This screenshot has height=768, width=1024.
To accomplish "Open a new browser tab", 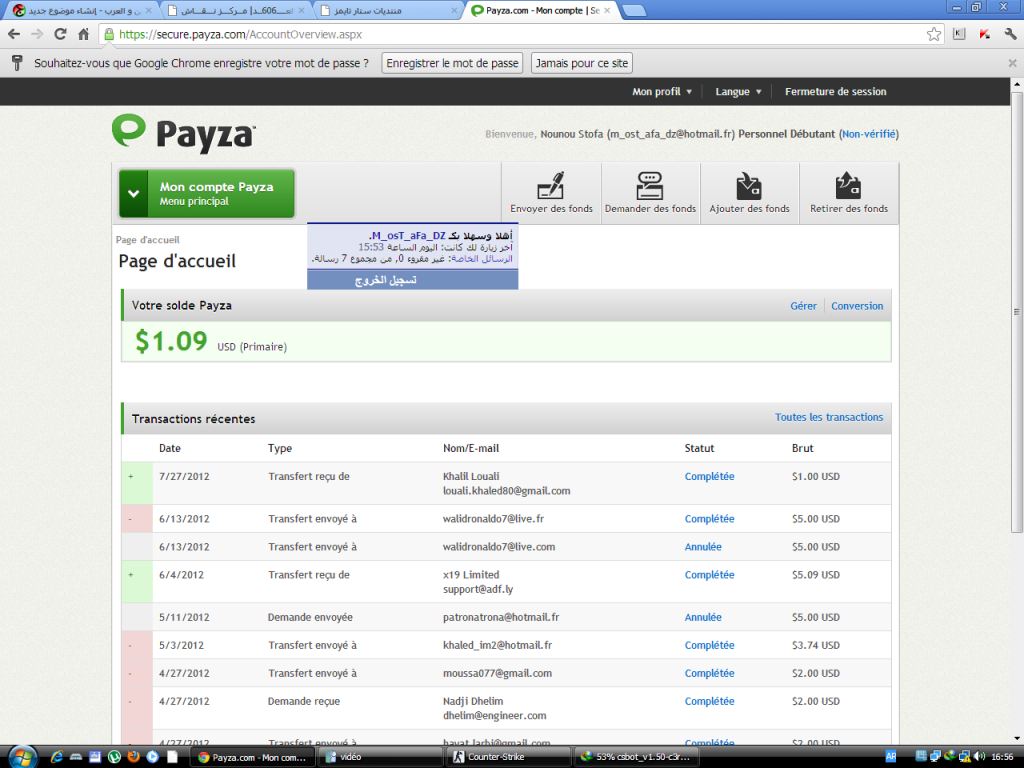I will coord(634,10).
